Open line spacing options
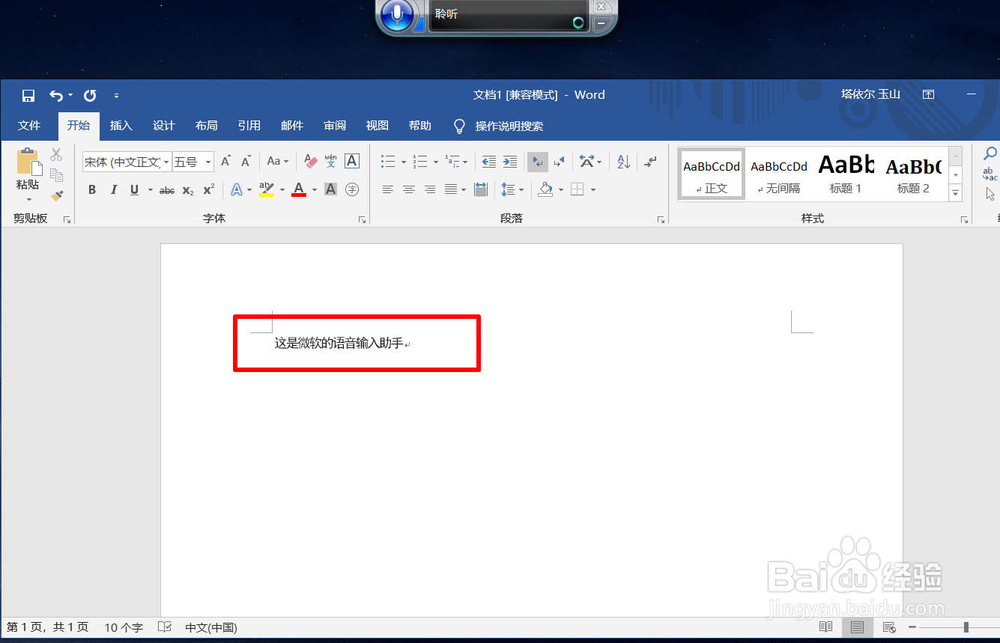 click(x=512, y=189)
